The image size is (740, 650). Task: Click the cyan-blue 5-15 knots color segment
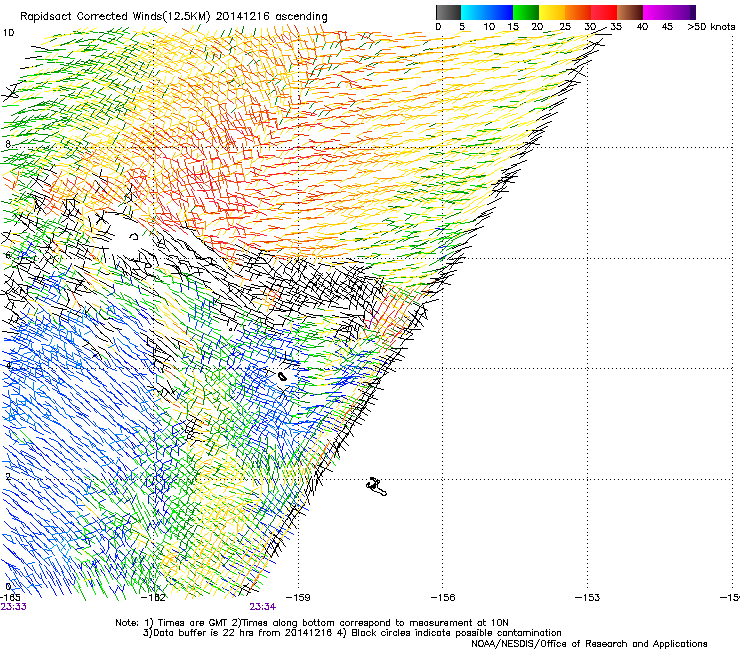tap(487, 12)
